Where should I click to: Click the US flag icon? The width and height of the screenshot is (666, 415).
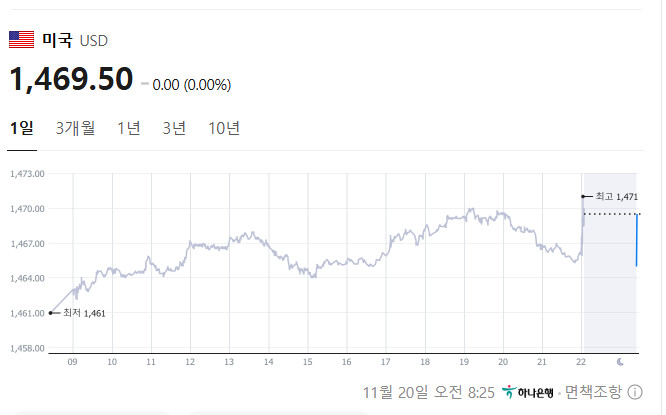point(21,40)
